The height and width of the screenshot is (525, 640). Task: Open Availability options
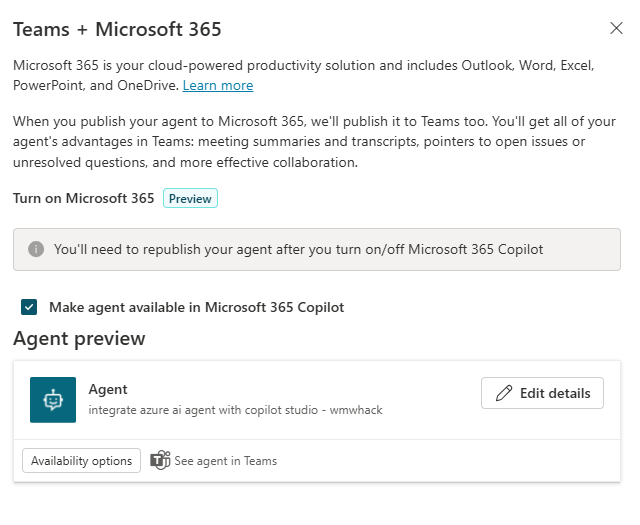pyautogui.click(x=81, y=461)
